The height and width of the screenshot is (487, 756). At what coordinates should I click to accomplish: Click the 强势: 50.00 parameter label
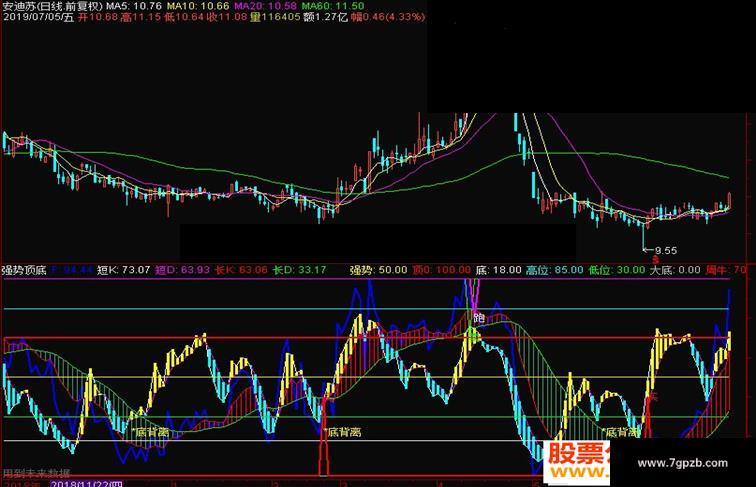tap(378, 270)
